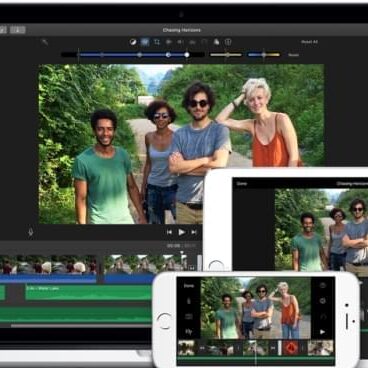Image resolution: width=368 pixels, height=368 pixels.
Task: Tap the iPhone video preview
Action: click(x=256, y=308)
